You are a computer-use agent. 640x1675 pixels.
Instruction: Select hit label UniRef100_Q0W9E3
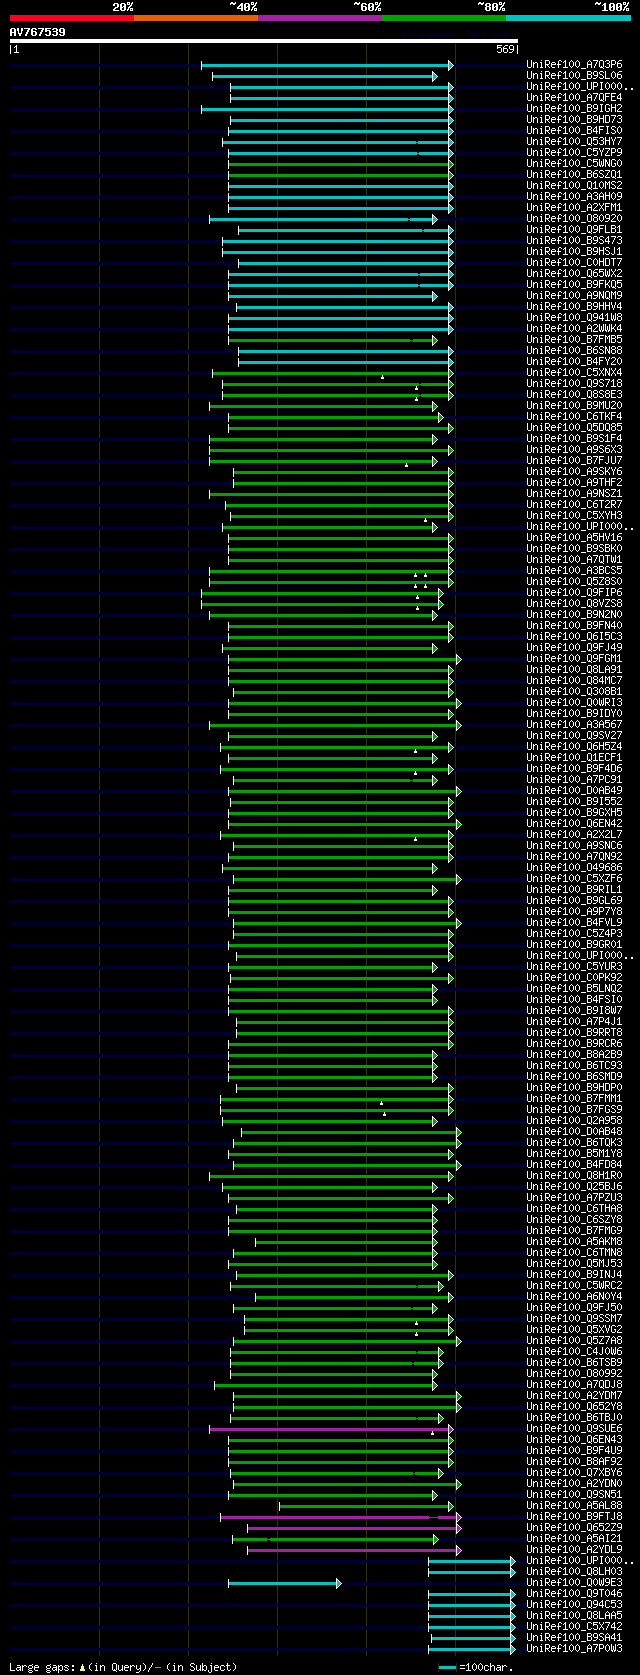[x=574, y=1583]
